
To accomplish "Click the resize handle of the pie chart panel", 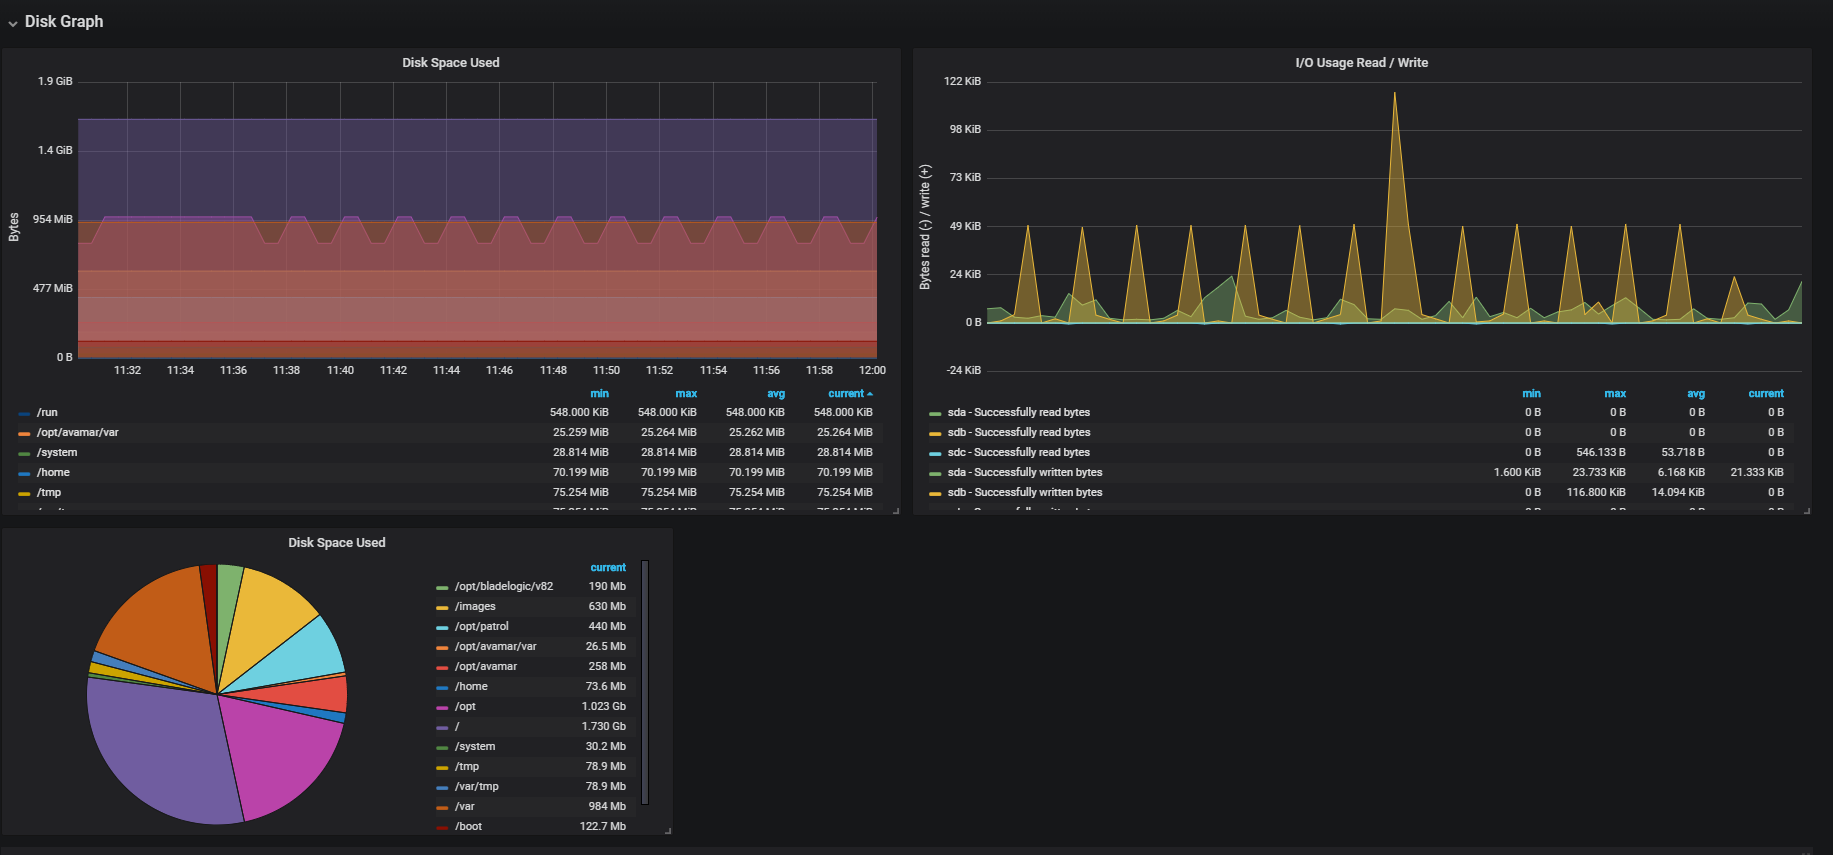I will [667, 830].
